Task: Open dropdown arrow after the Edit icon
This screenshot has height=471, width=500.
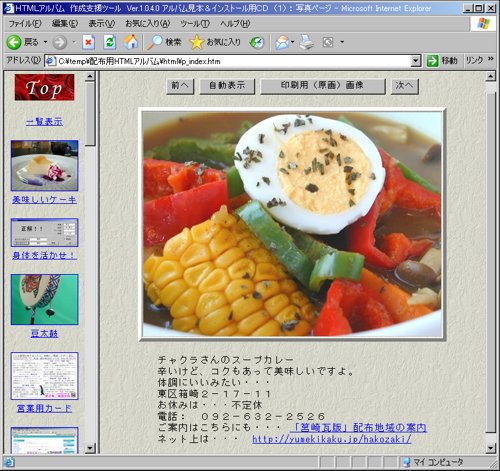Action: pyautogui.click(x=342, y=42)
